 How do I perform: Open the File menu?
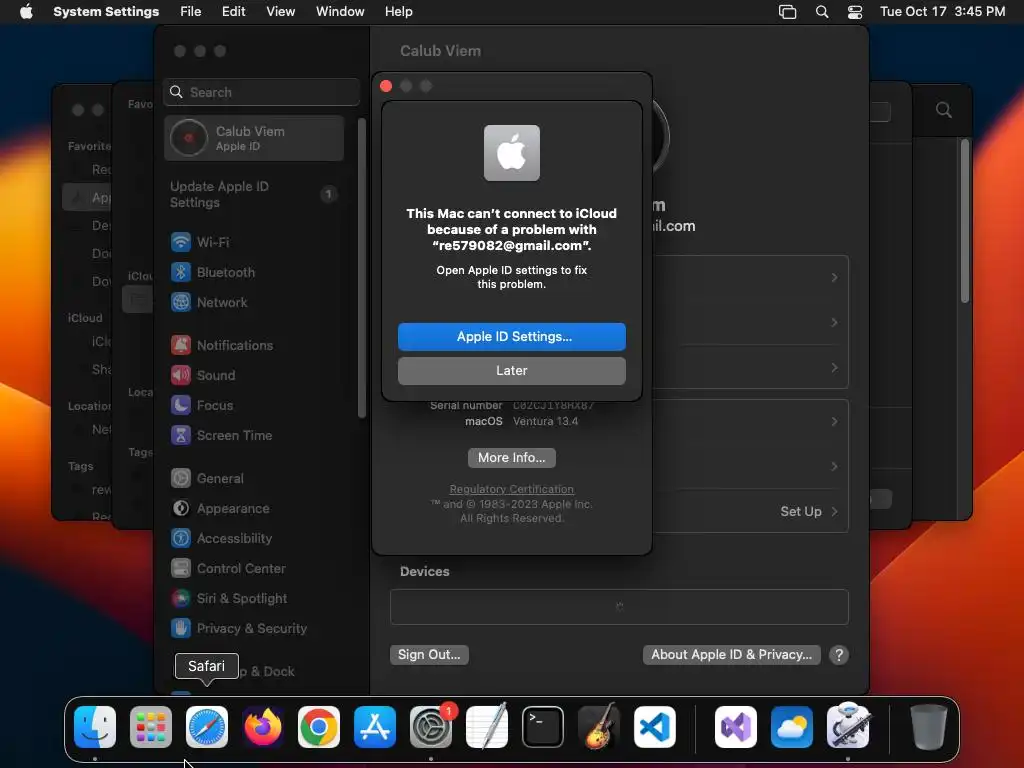[191, 12]
